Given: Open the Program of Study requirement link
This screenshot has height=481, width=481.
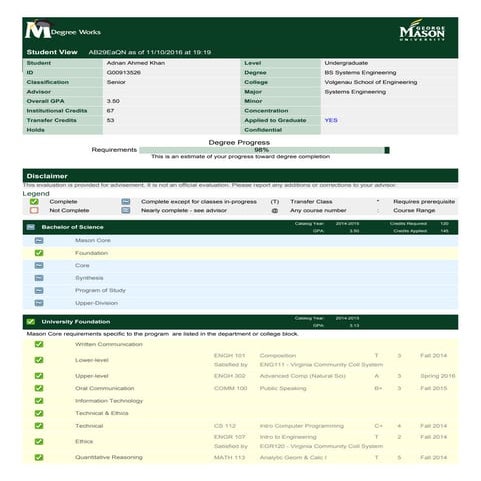Looking at the screenshot, I should tap(100, 291).
